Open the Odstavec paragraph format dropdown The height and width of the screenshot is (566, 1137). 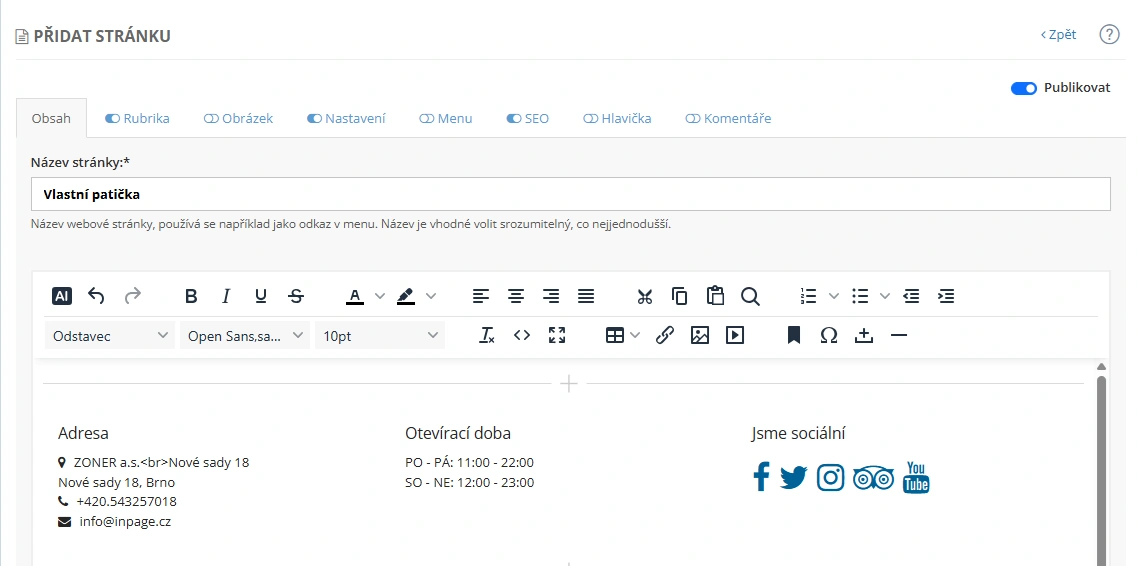[110, 336]
